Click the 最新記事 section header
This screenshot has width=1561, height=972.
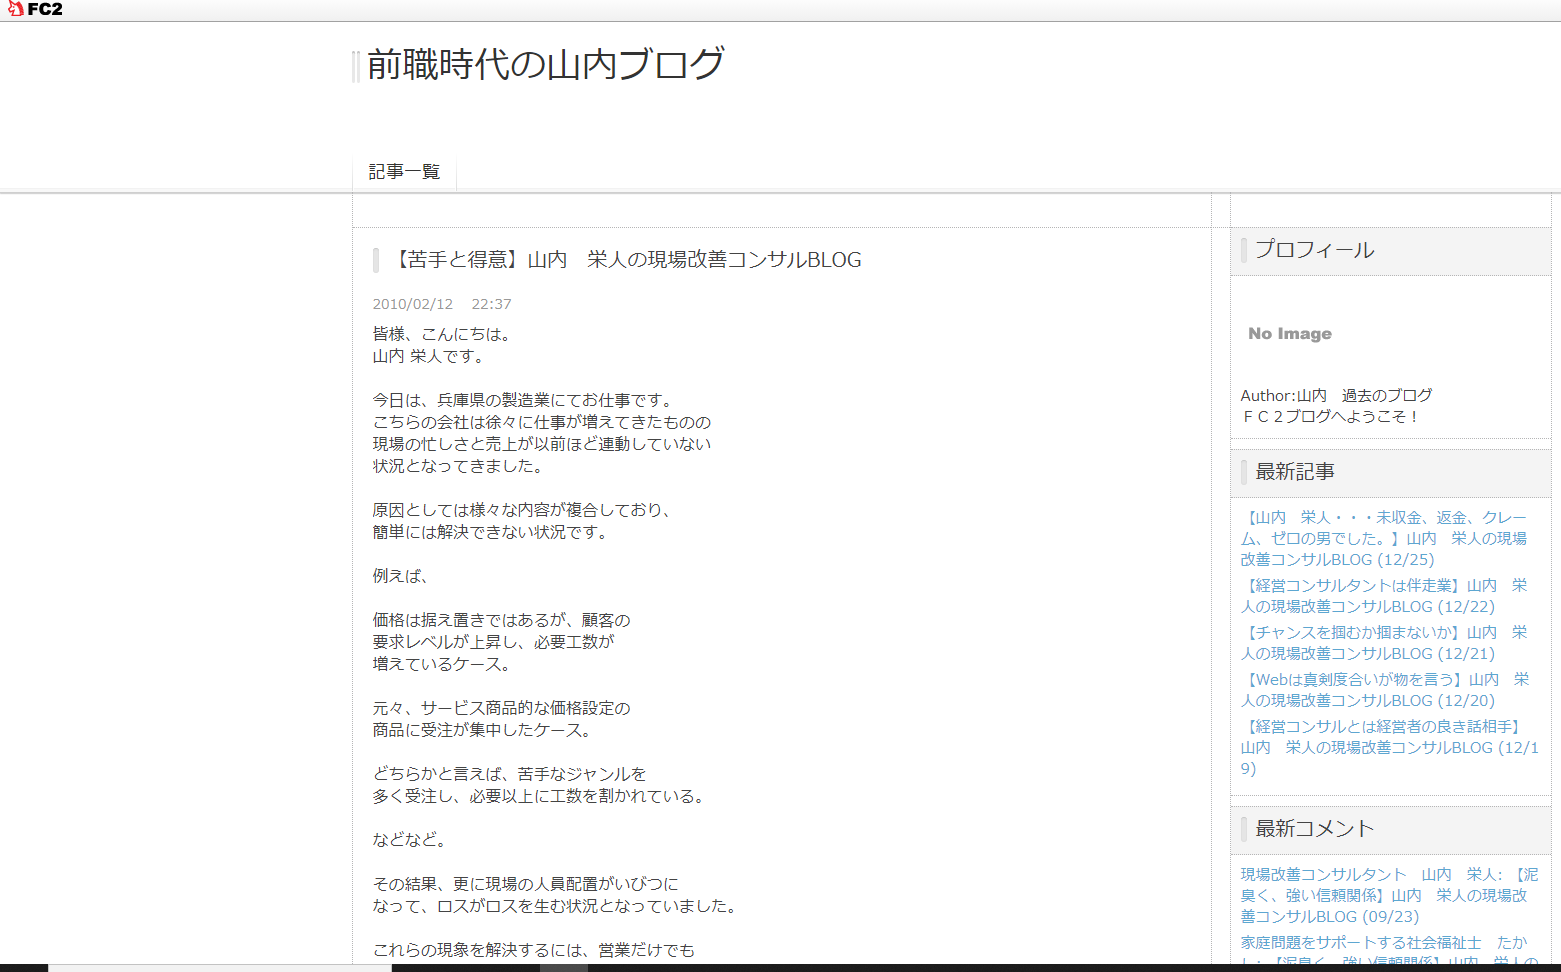coord(1294,472)
